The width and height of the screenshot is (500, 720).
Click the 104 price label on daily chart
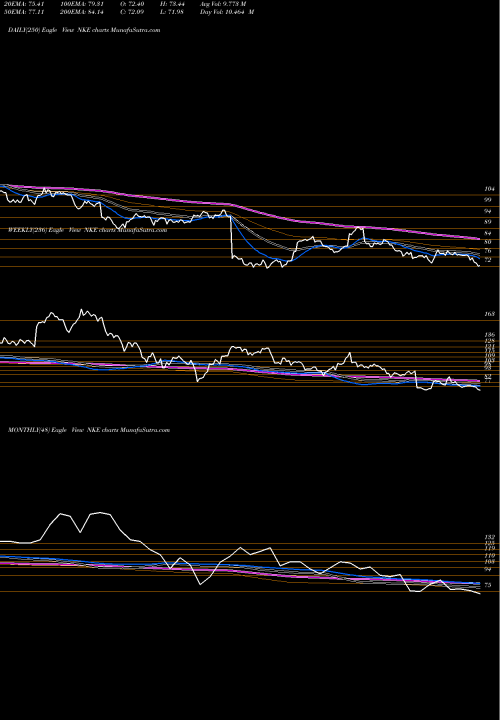click(489, 189)
